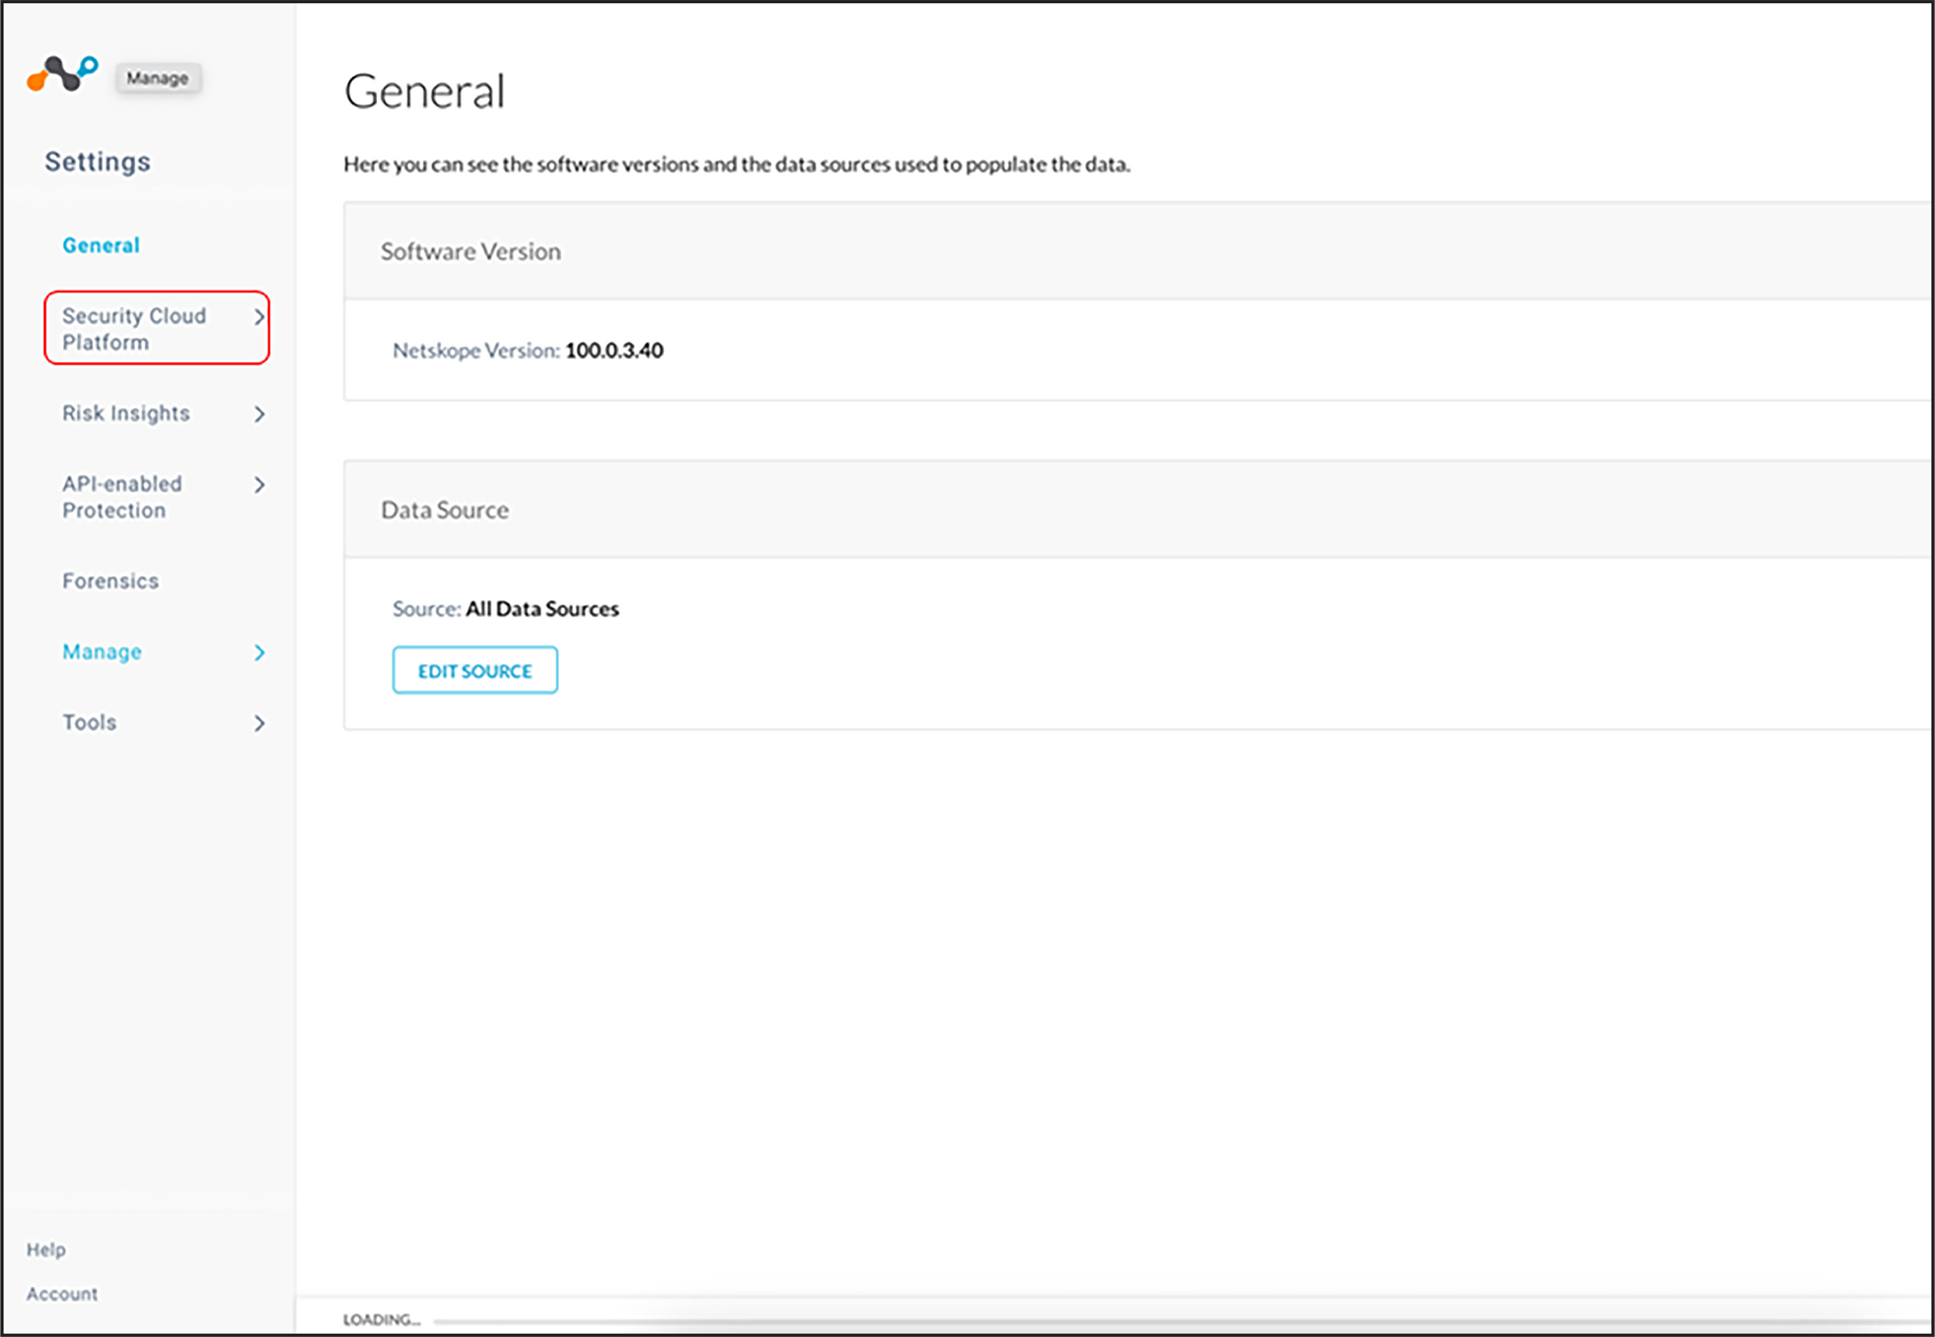Open the Account link
The width and height of the screenshot is (1935, 1337).
point(62,1293)
